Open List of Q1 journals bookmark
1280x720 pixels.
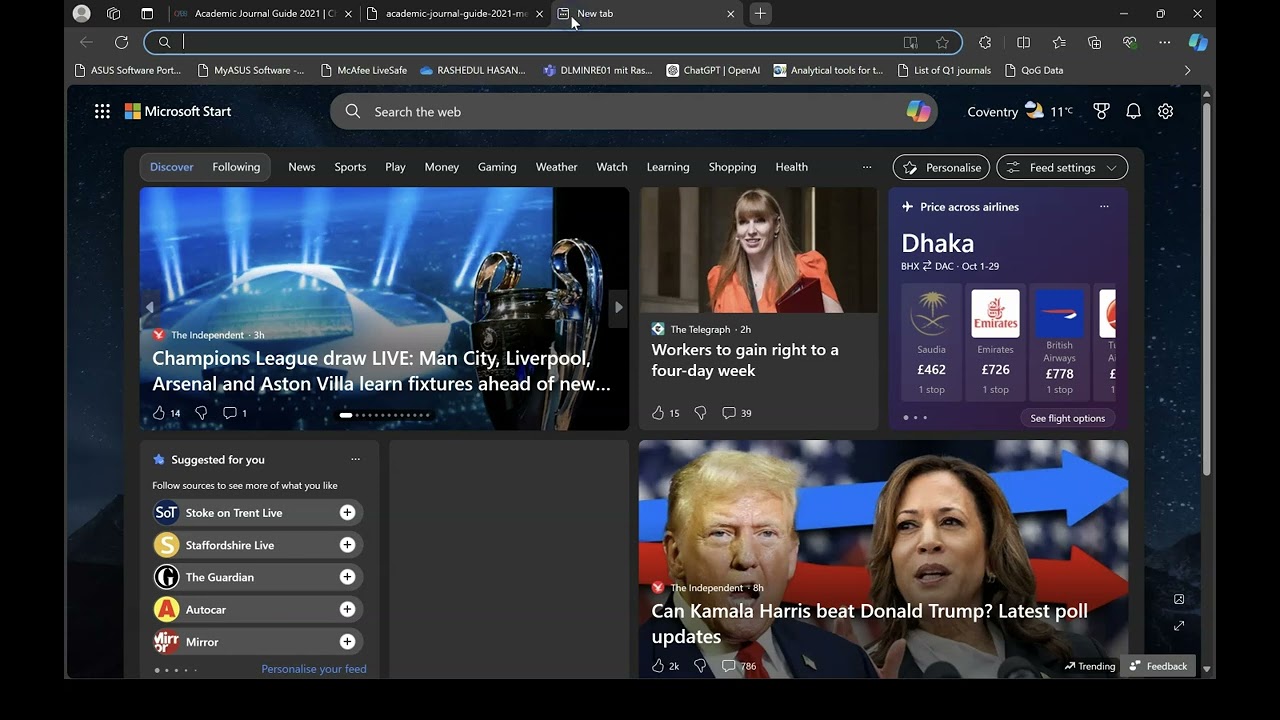[x=944, y=70]
